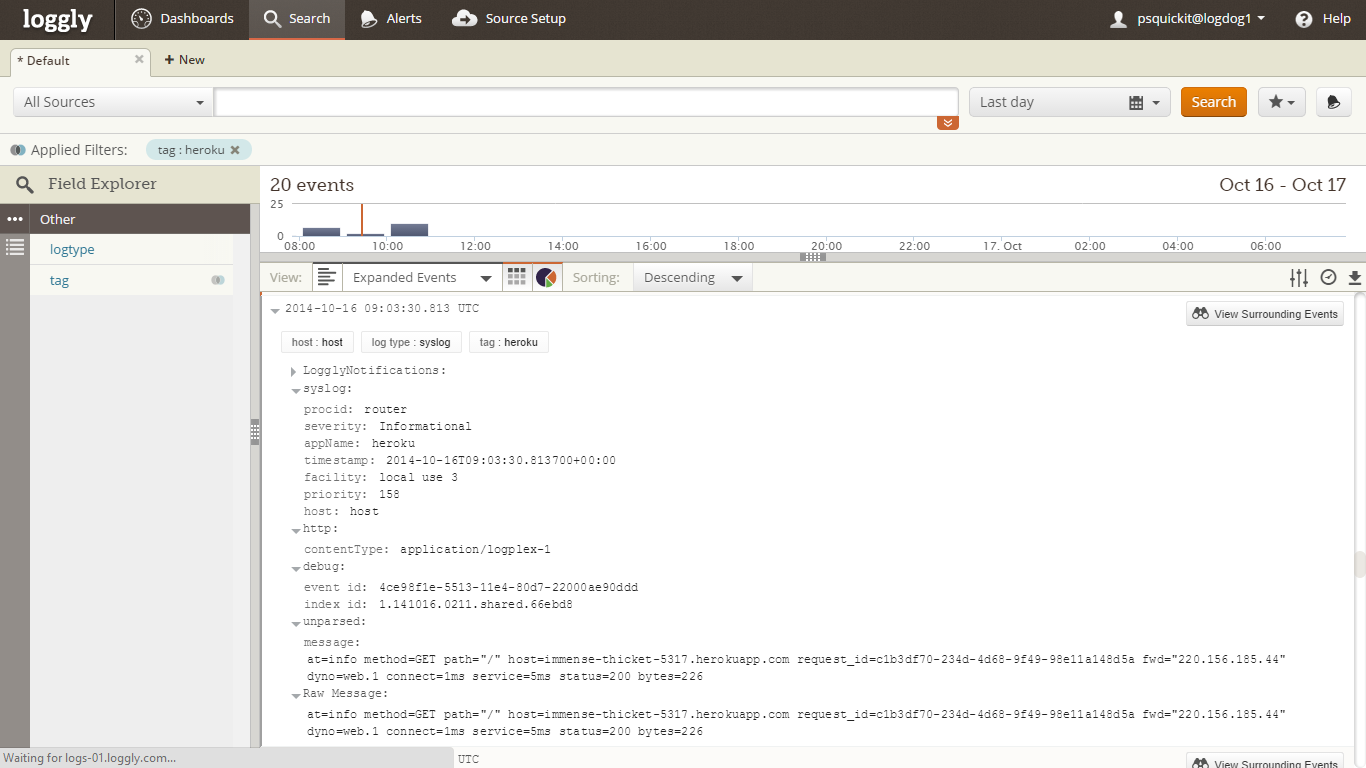Open the Last day time range dropdown
Image resolution: width=1366 pixels, height=768 pixels.
tap(1069, 102)
